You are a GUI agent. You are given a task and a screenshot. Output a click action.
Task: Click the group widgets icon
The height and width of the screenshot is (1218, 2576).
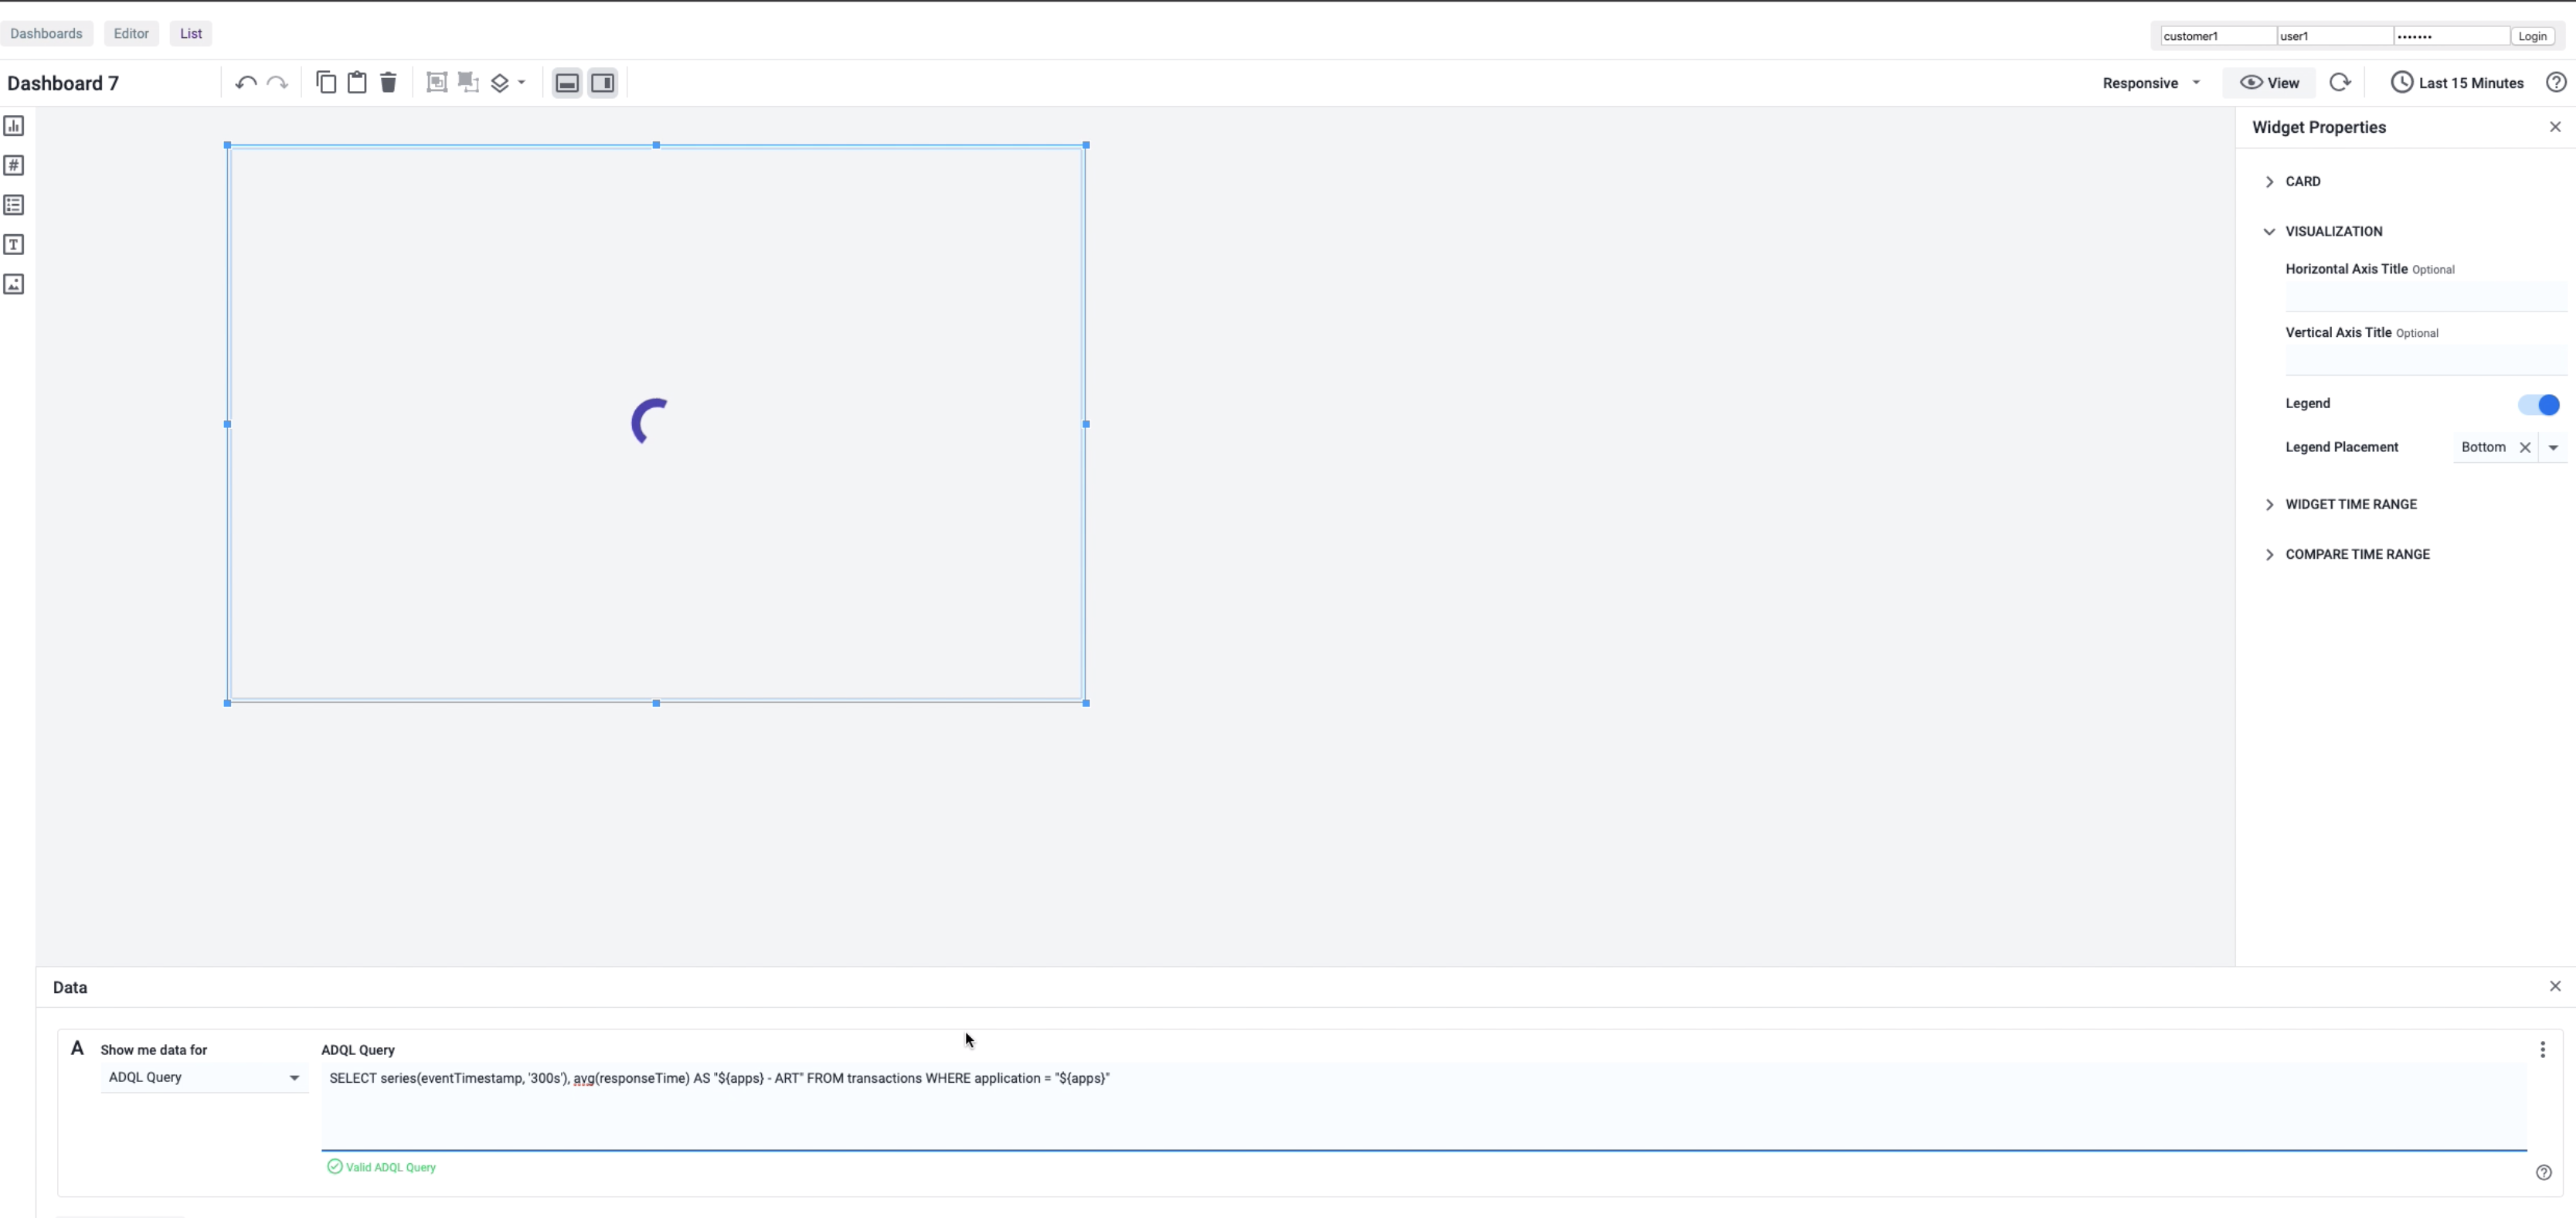click(x=437, y=82)
